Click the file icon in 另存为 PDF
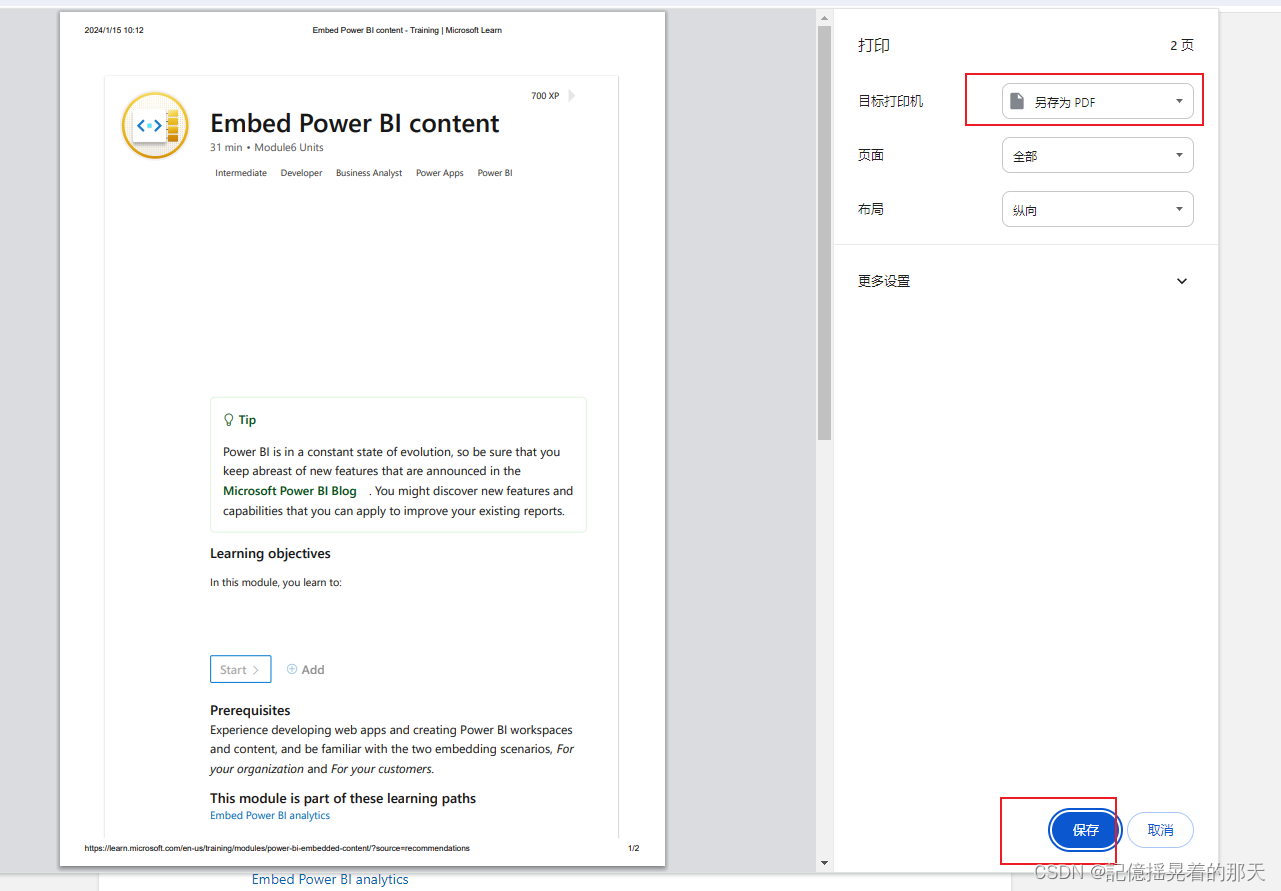This screenshot has height=891, width=1281. (x=1017, y=101)
